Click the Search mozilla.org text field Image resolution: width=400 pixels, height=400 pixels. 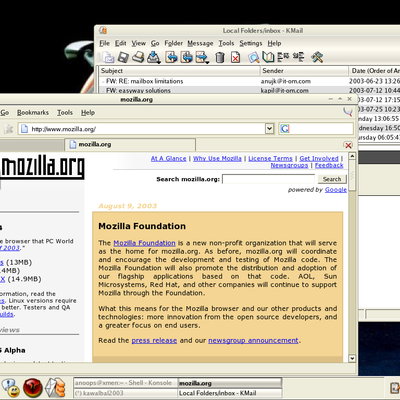click(x=268, y=179)
